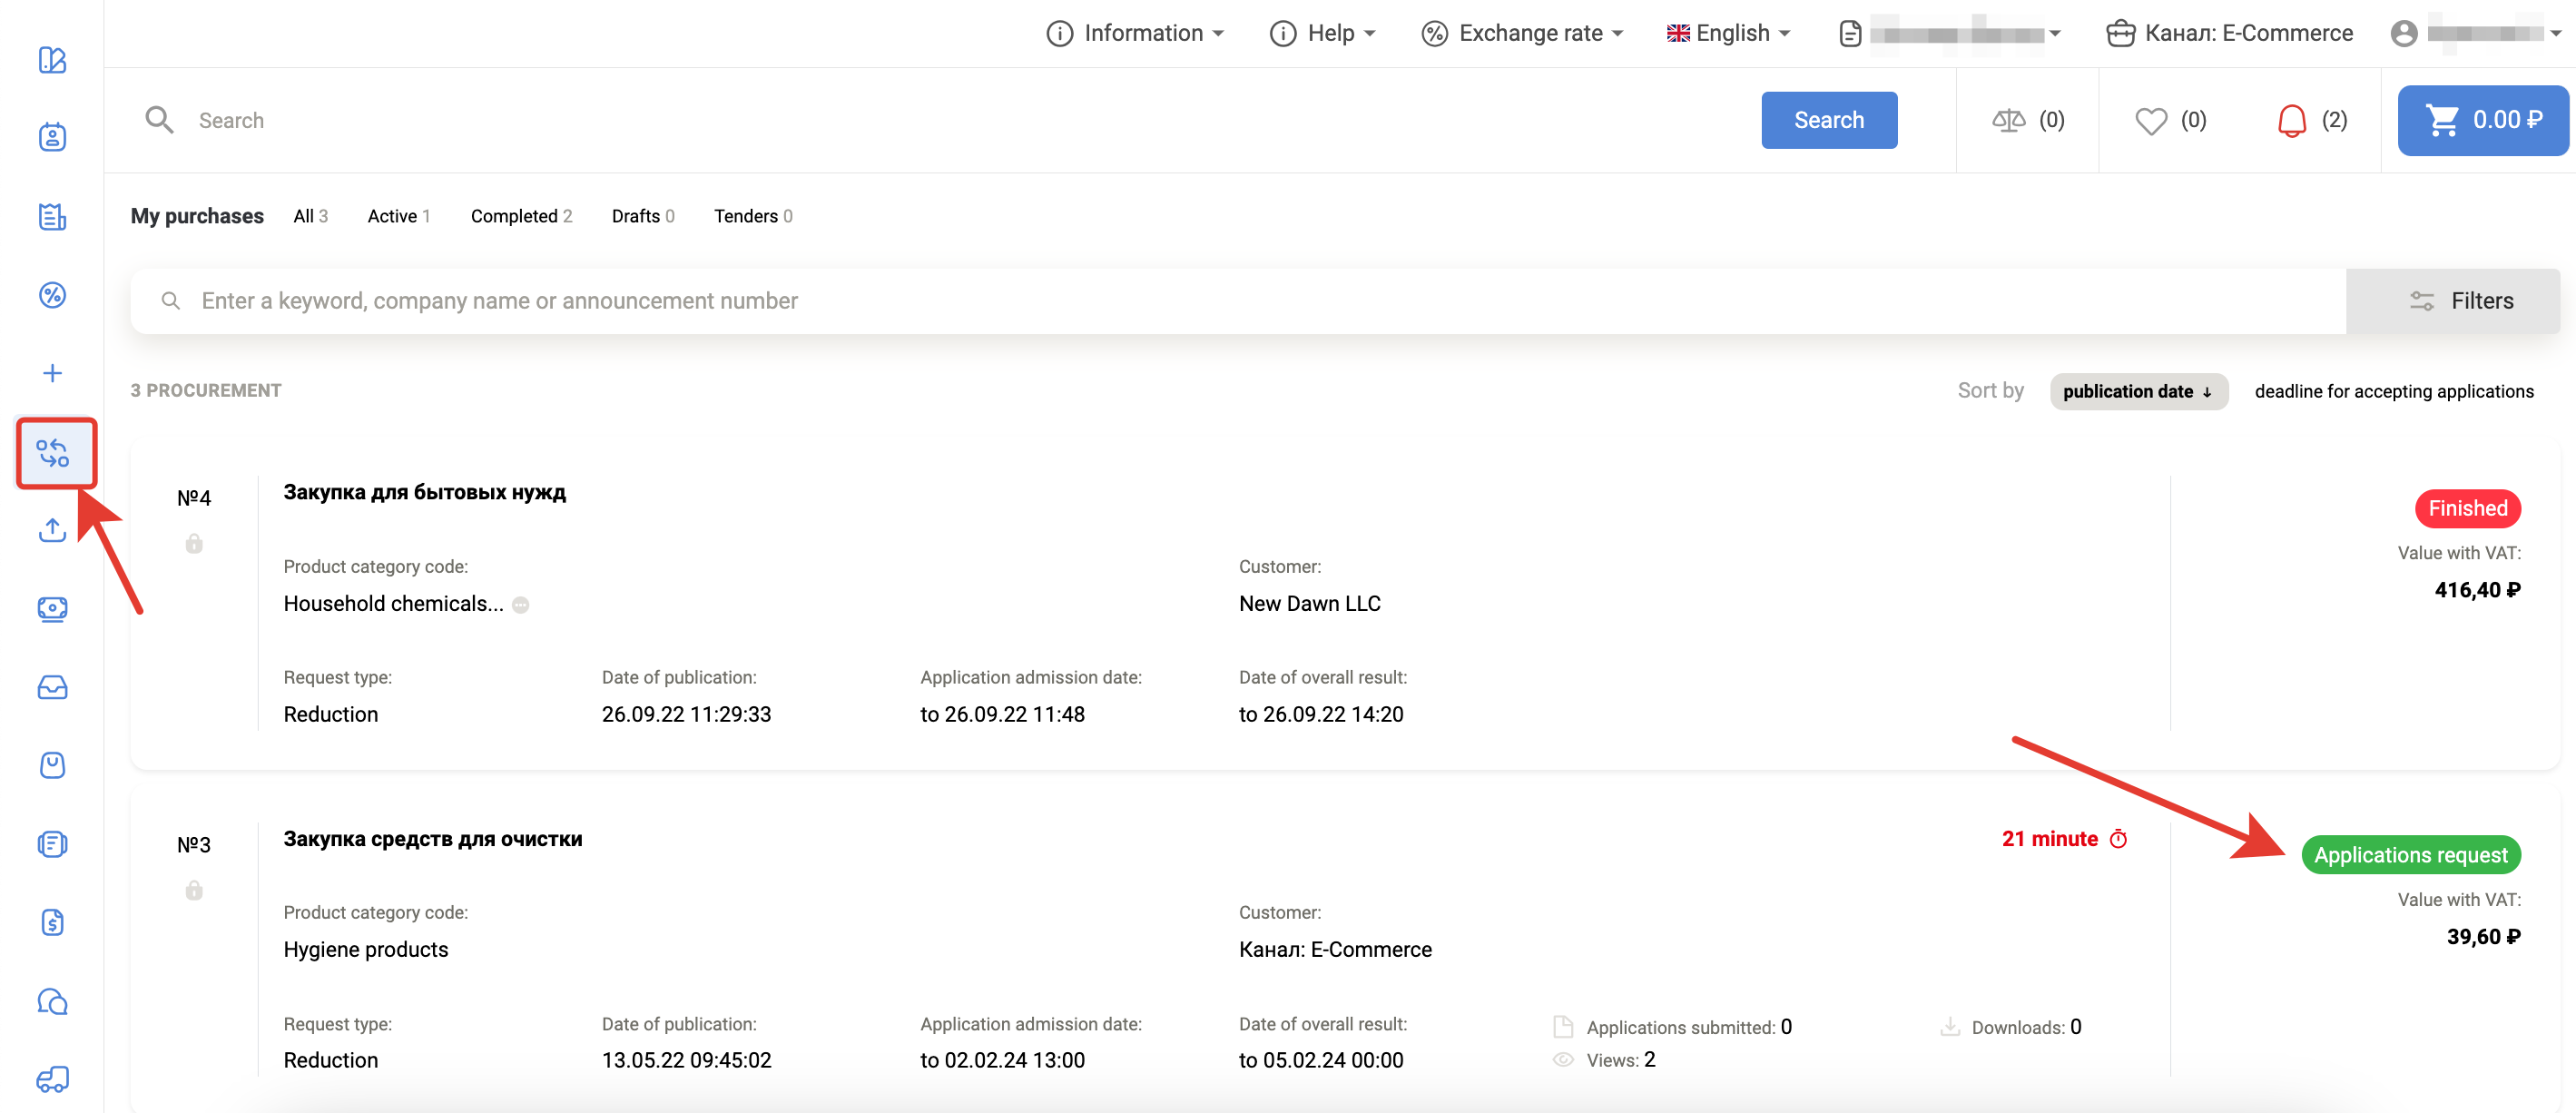Open the money payment icon in sidebar
Screen dimensions: 2576x1113
52,609
